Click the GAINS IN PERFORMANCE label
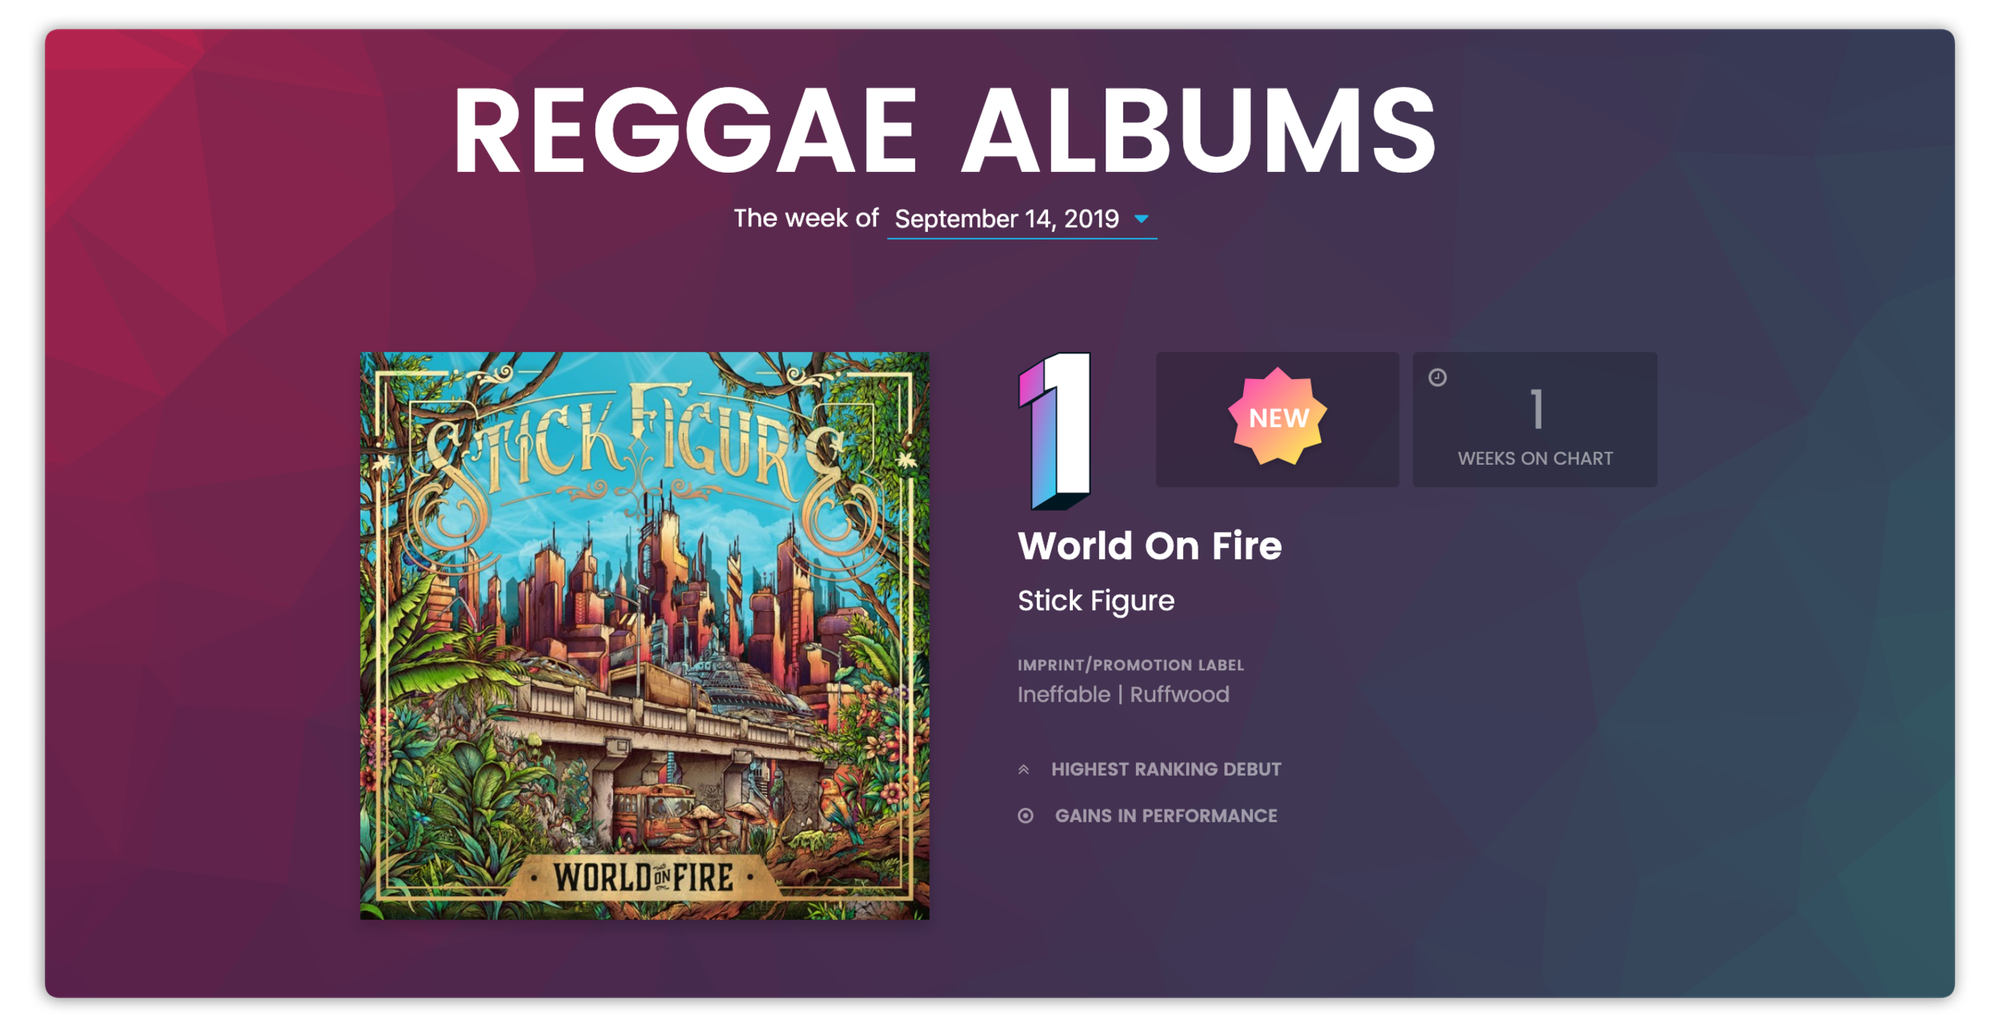Image resolution: width=2000 pixels, height=1027 pixels. (1166, 816)
